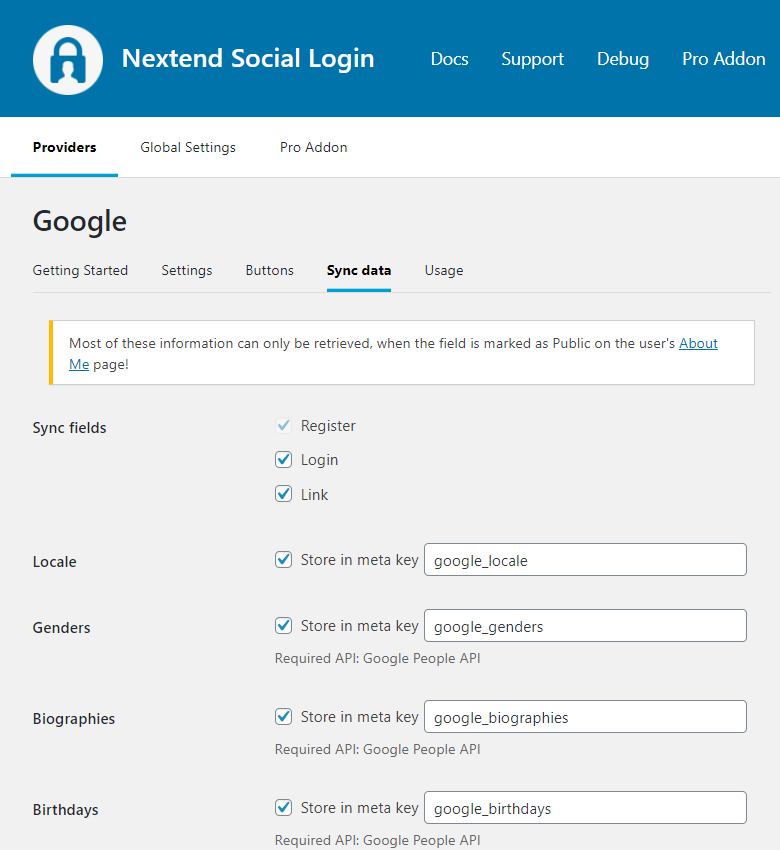
Task: Toggle the Link sync field checkbox
Action: (284, 494)
